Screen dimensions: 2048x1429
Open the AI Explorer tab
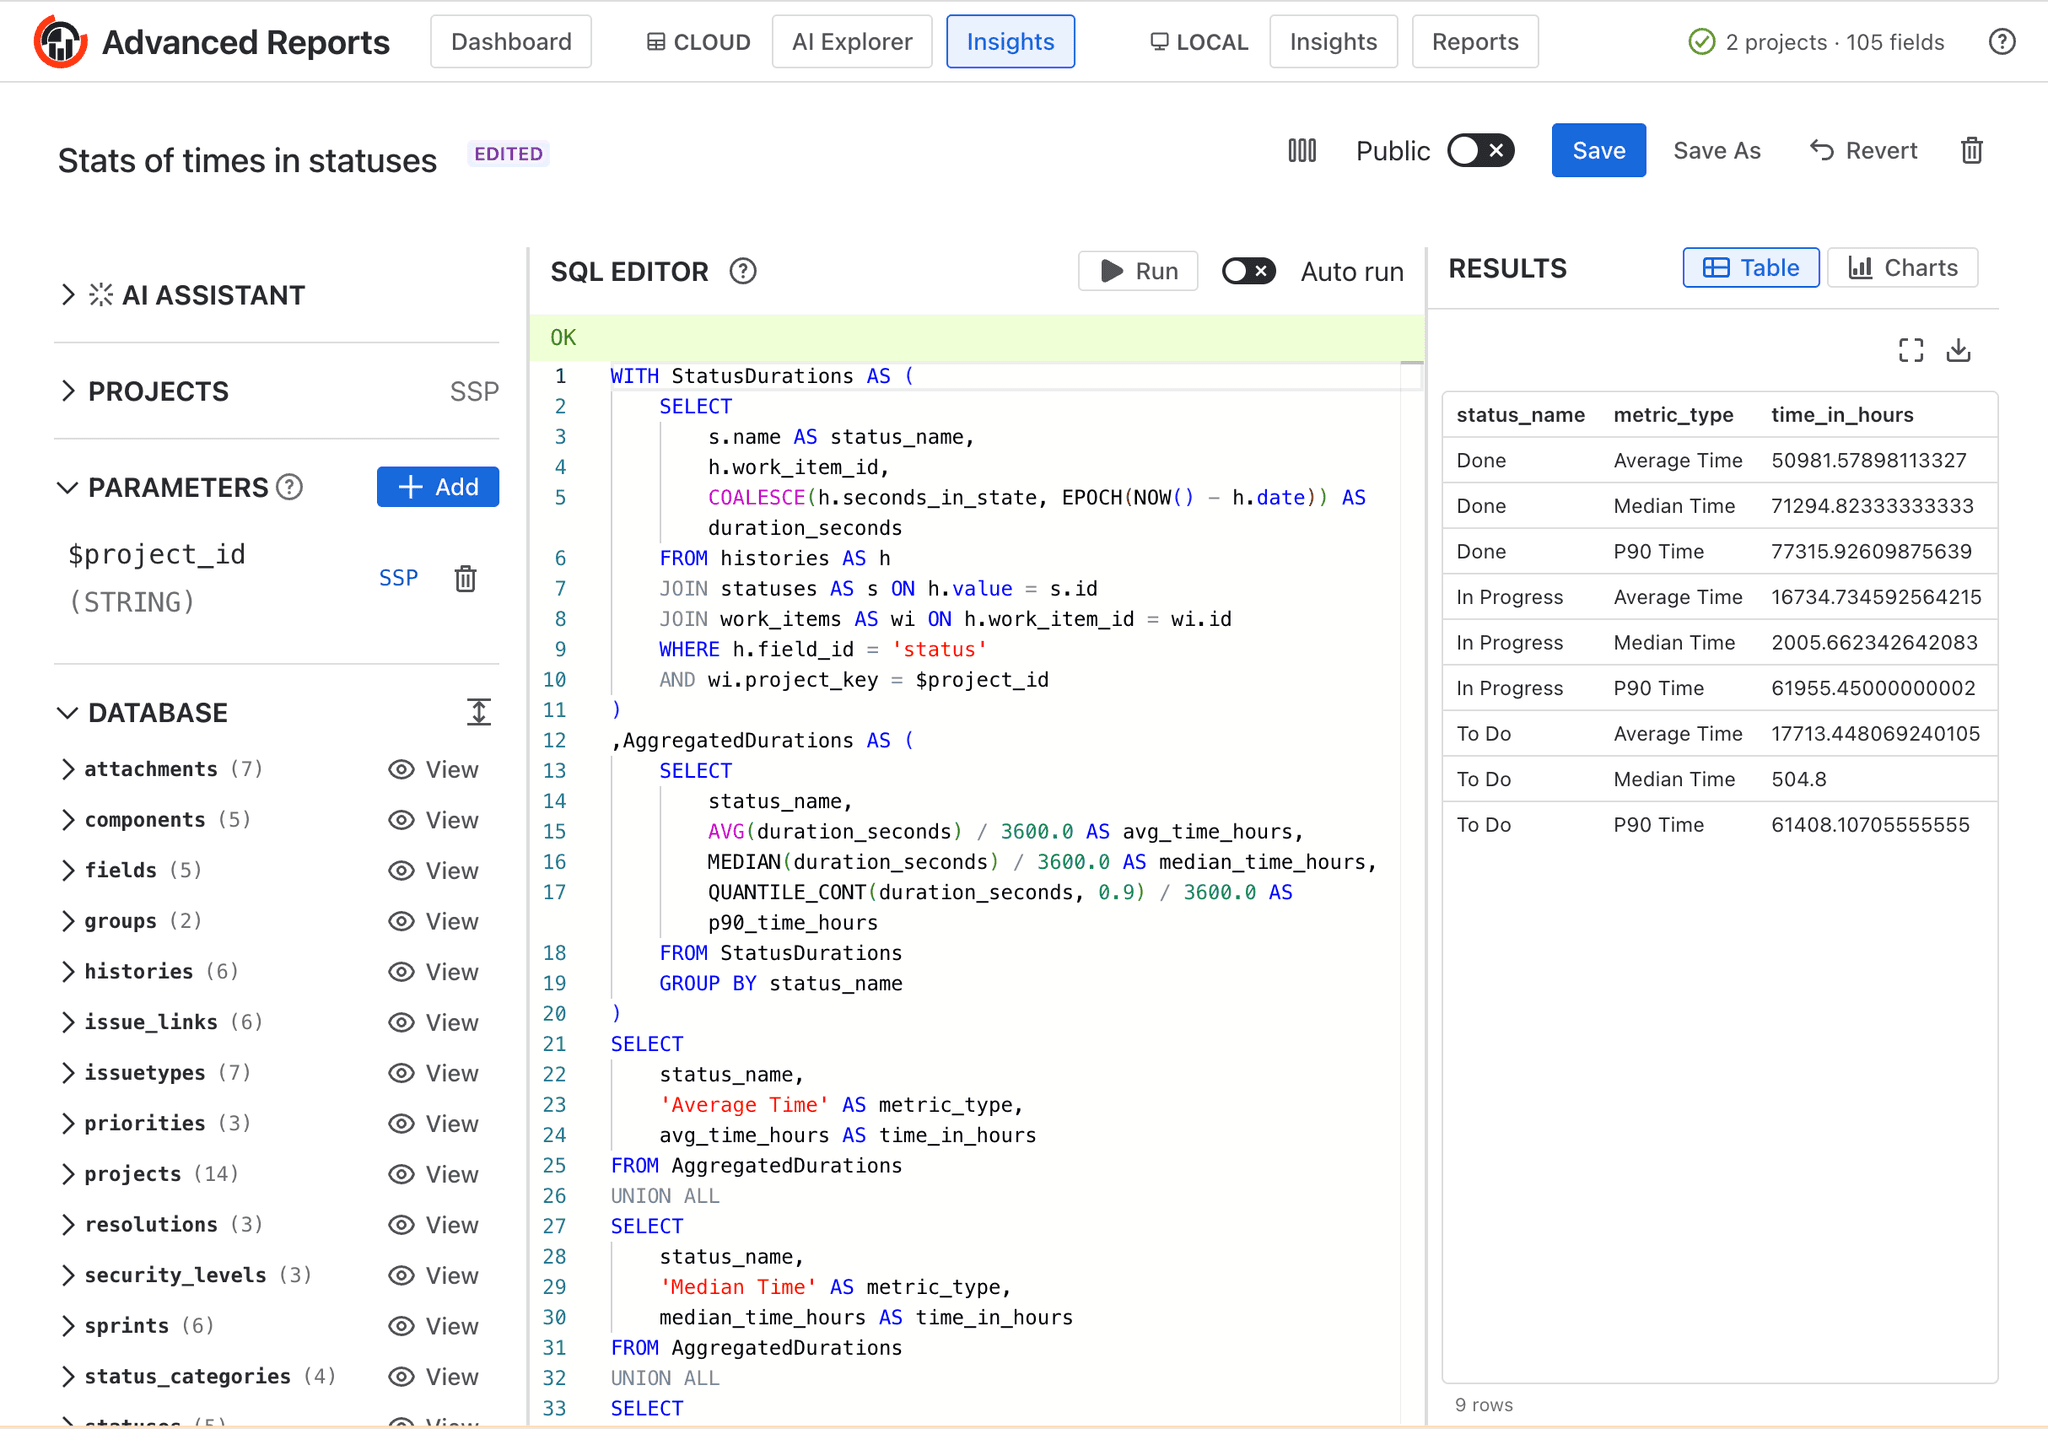tap(852, 42)
